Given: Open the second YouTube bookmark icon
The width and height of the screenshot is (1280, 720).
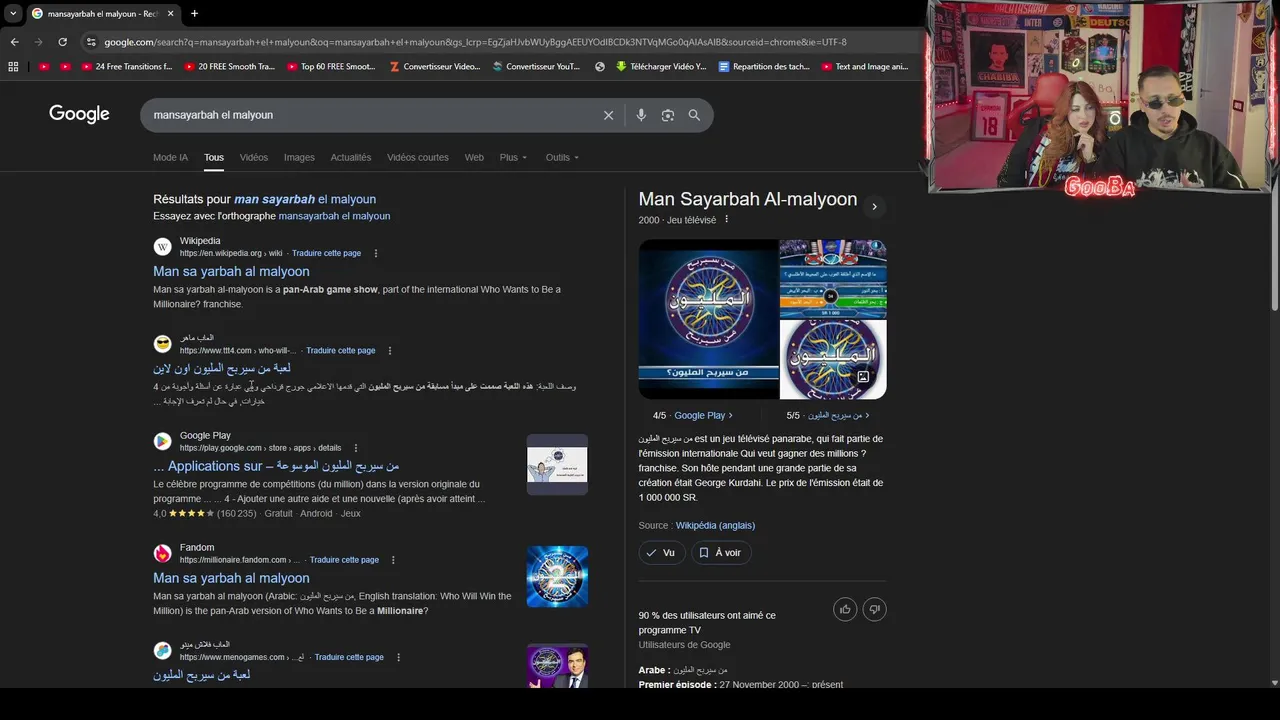Looking at the screenshot, I should point(65,67).
